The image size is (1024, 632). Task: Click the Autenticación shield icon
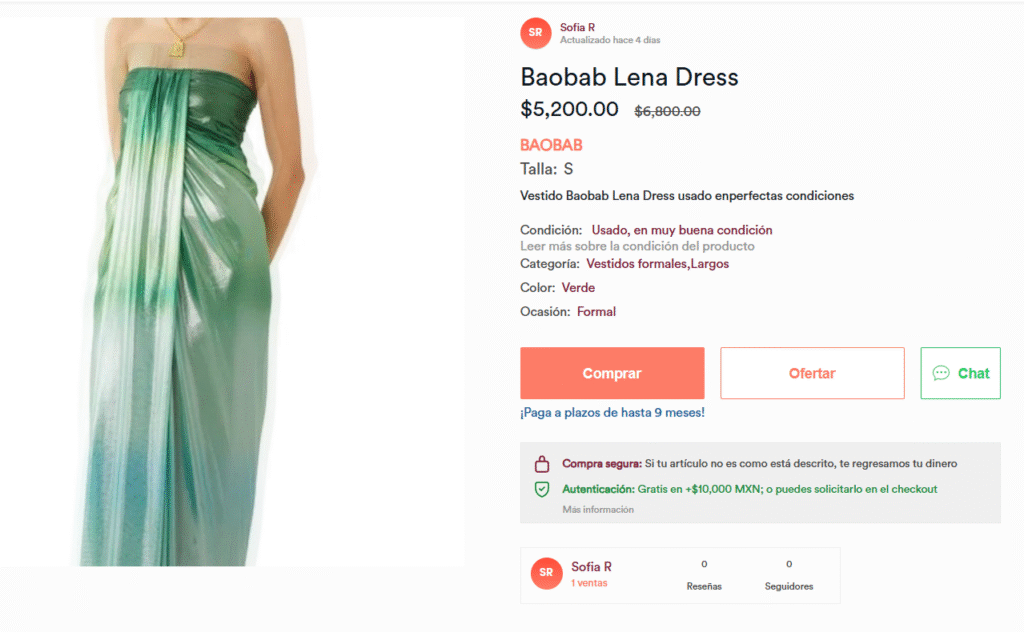pos(542,489)
